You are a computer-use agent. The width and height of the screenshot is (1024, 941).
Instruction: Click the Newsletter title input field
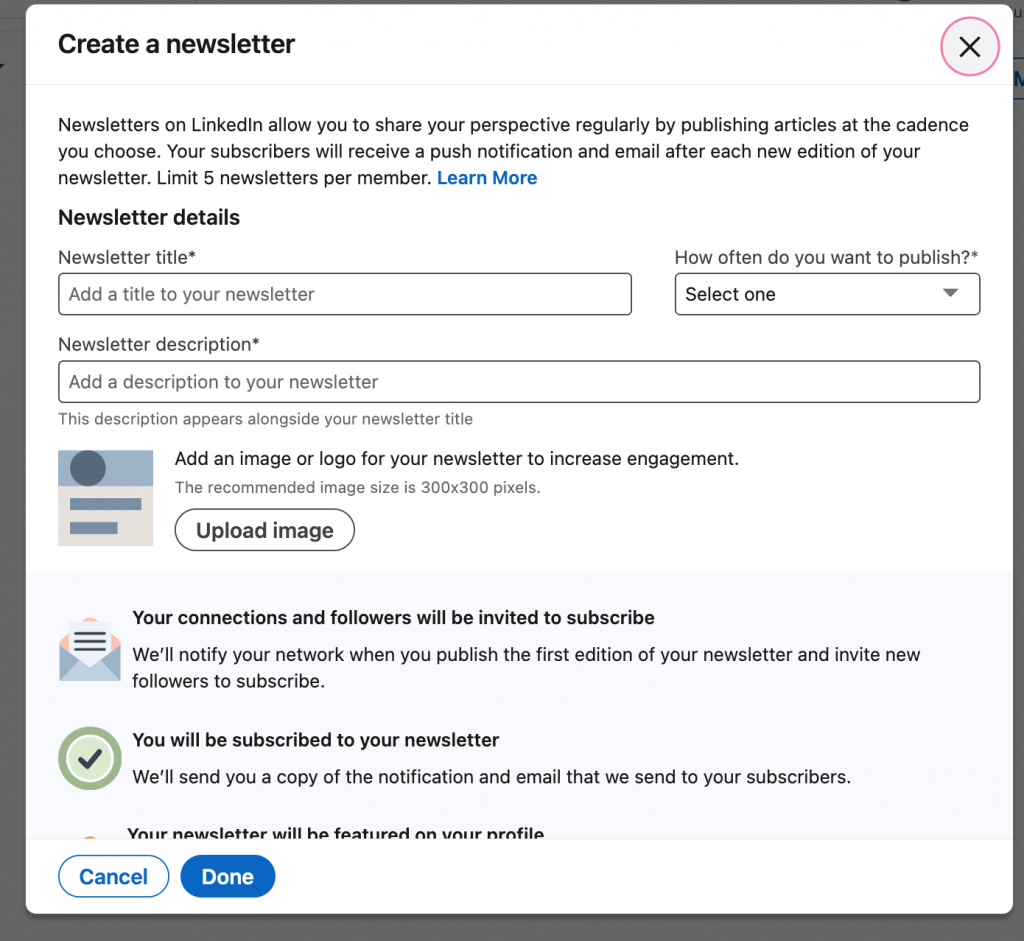(345, 294)
